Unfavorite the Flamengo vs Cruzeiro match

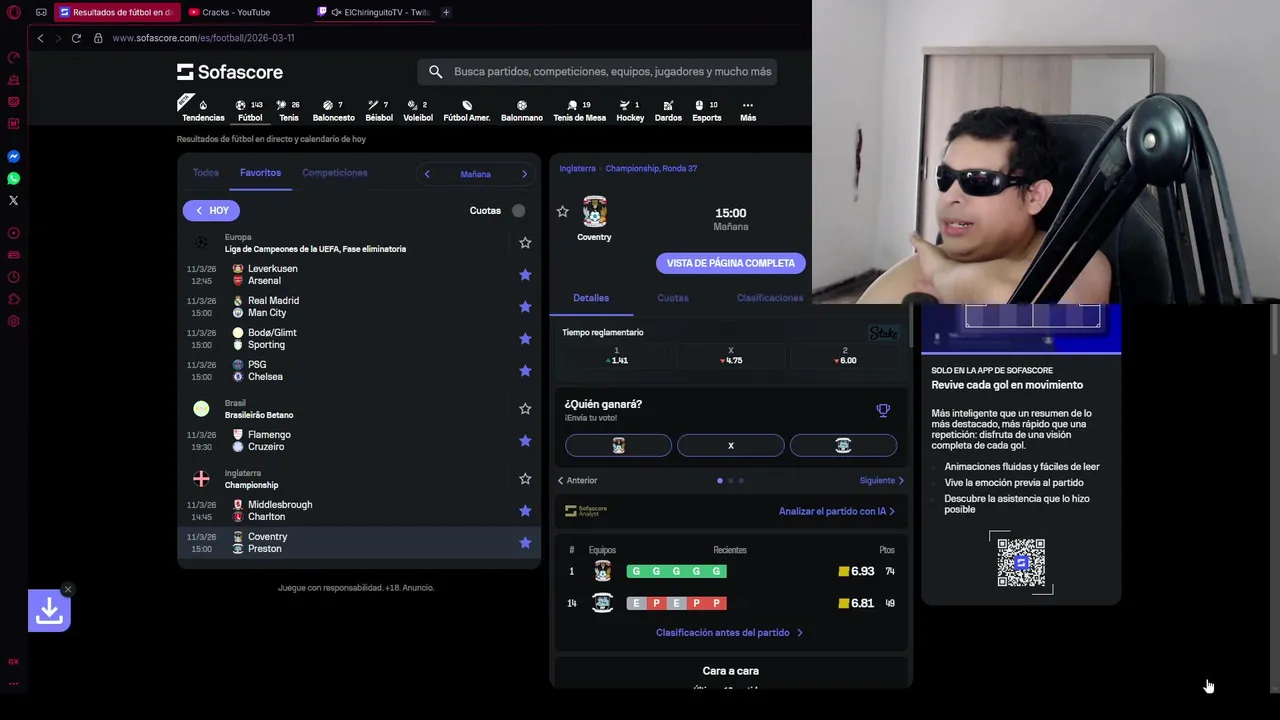tap(525, 441)
